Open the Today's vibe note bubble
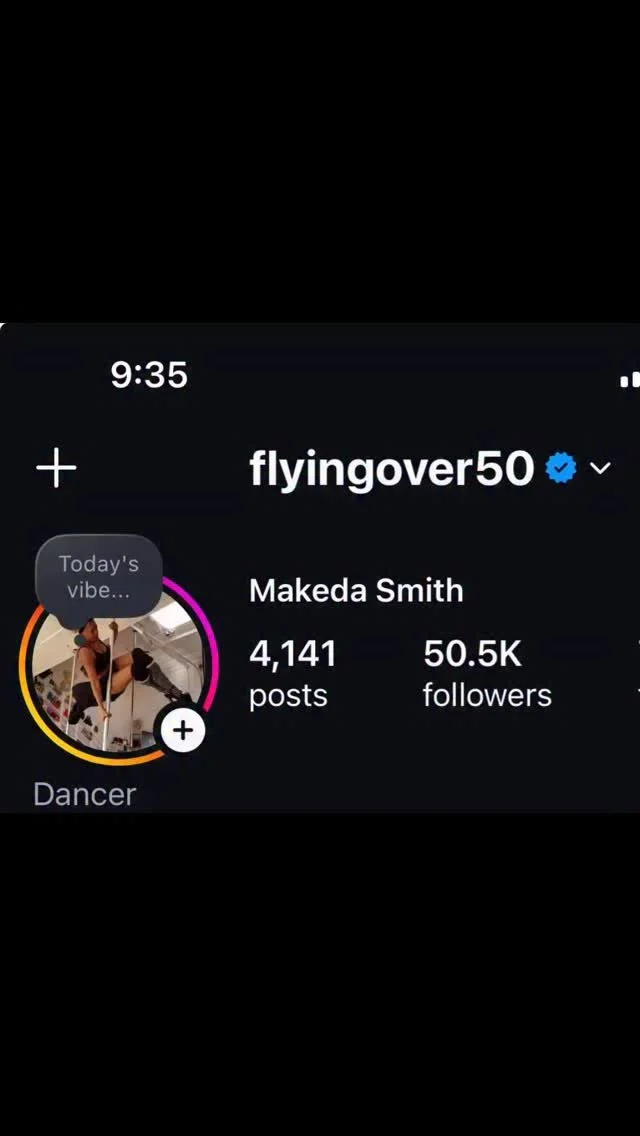Screen dimensions: 640x1136 click(x=99, y=577)
